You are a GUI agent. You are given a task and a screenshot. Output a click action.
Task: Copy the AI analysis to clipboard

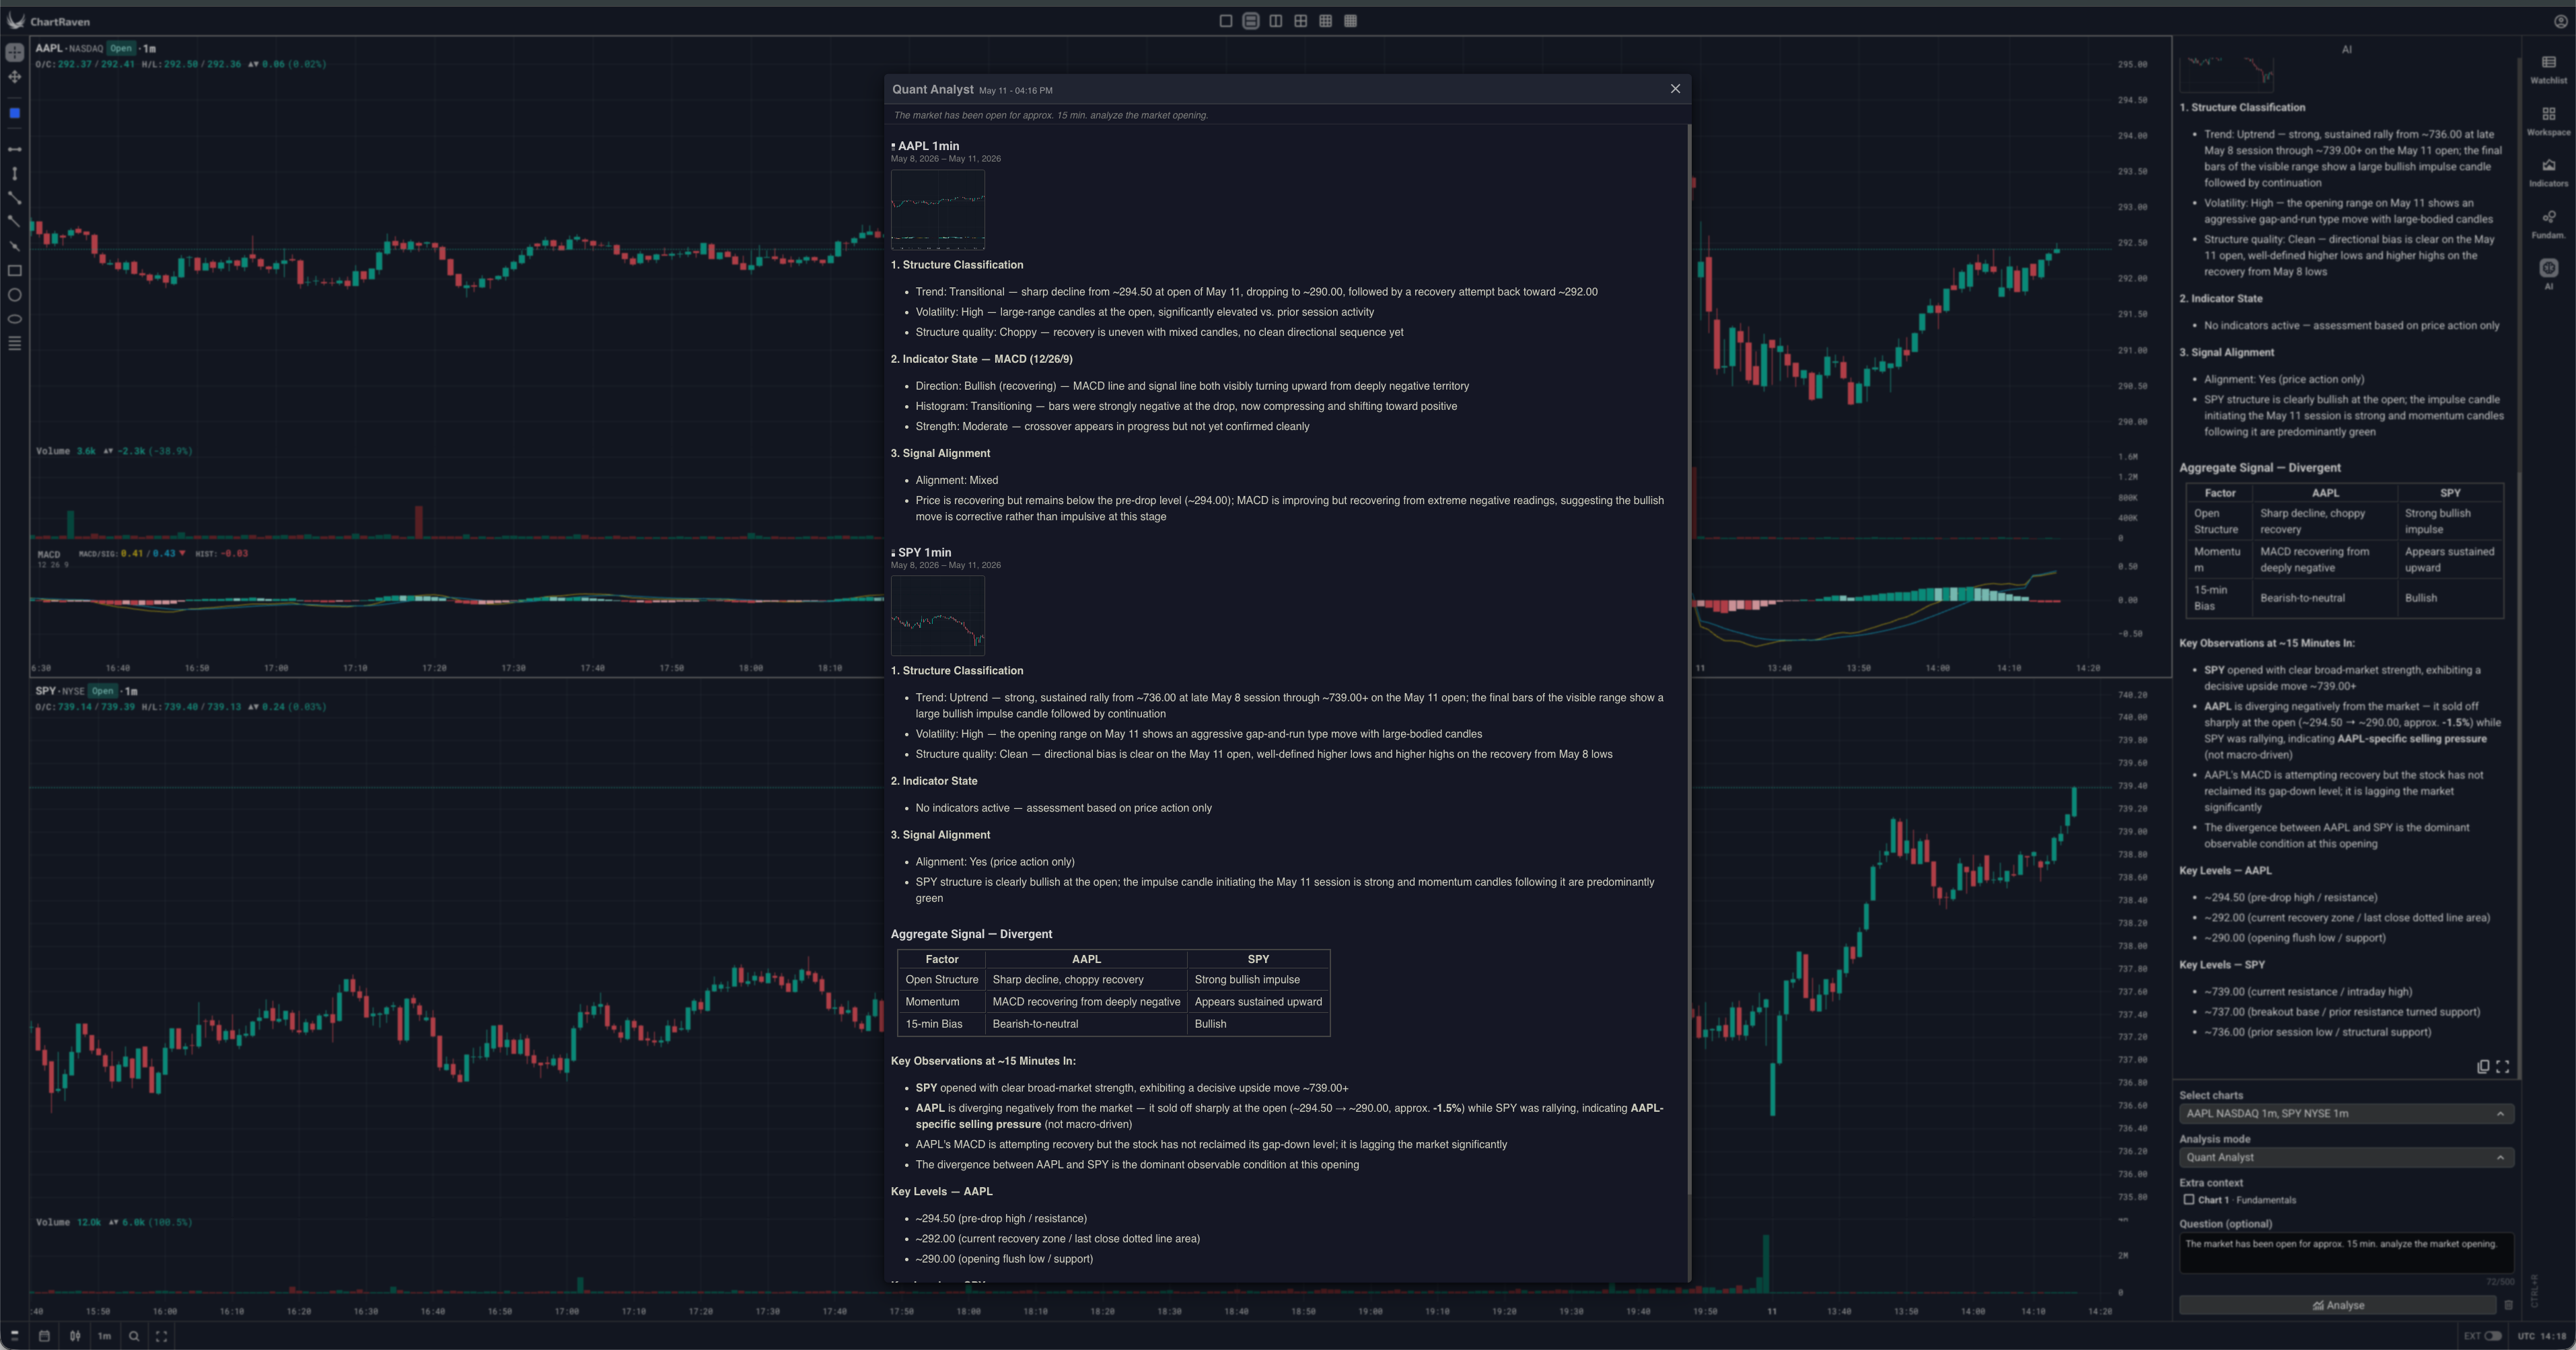[x=2482, y=1067]
